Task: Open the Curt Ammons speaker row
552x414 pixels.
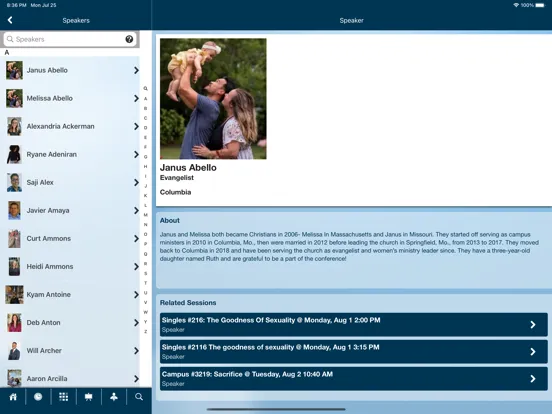Action: (x=71, y=238)
